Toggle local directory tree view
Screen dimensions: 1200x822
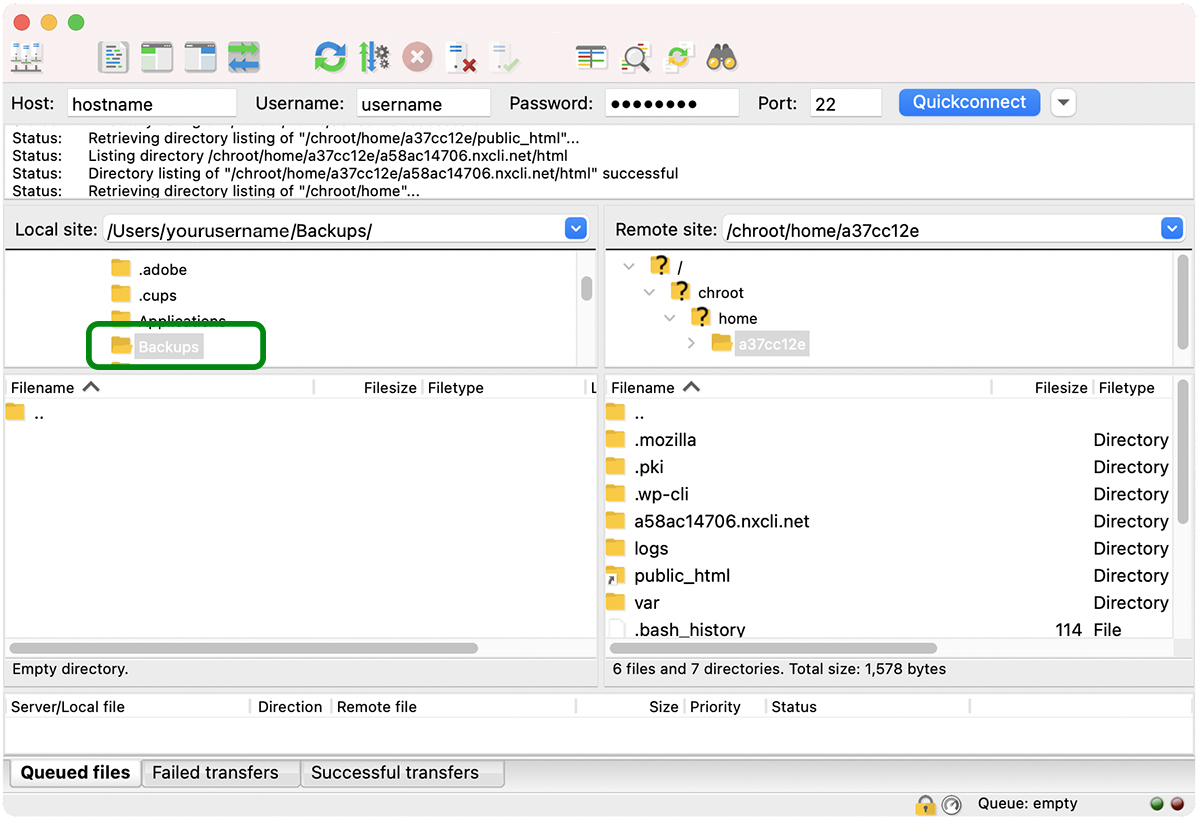[x=157, y=57]
